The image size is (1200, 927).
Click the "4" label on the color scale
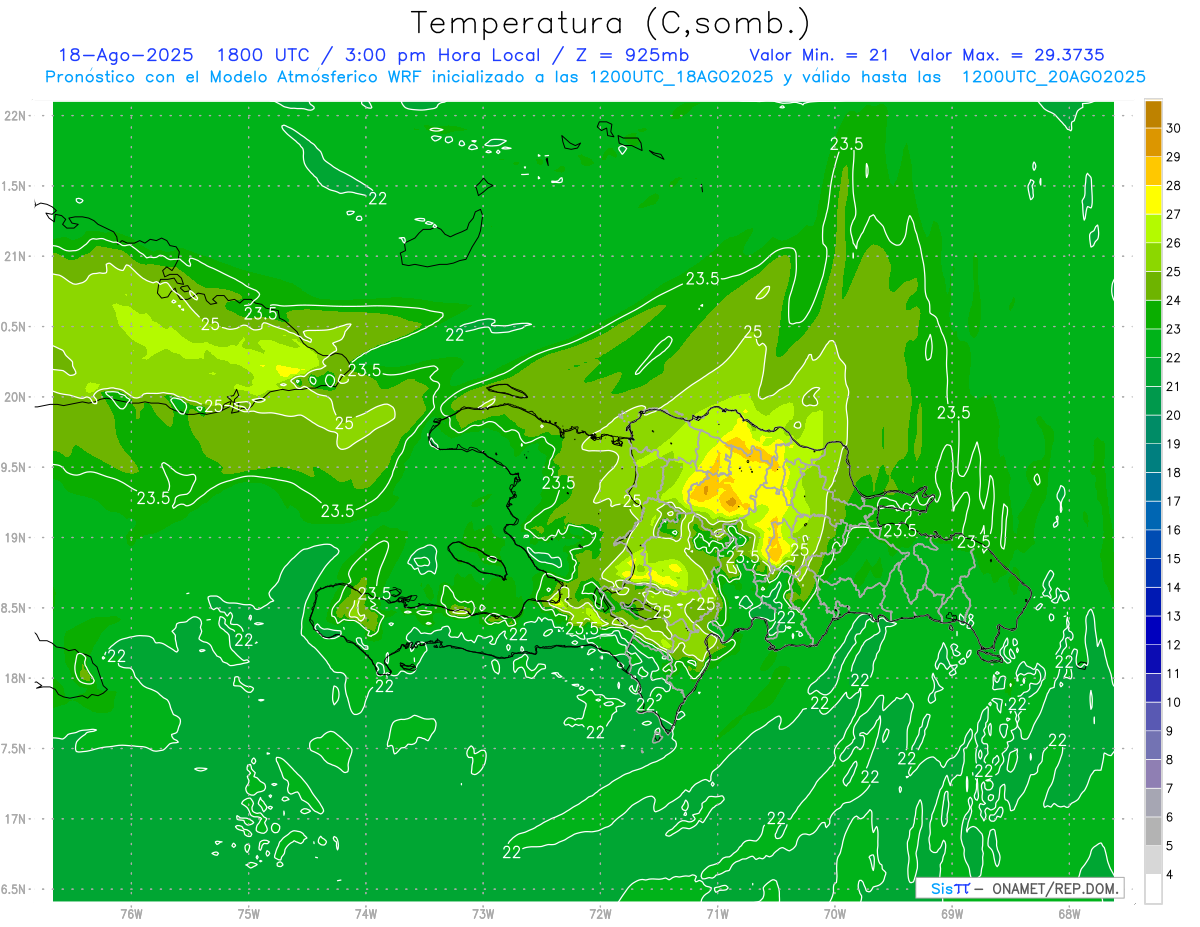pyautogui.click(x=1170, y=874)
